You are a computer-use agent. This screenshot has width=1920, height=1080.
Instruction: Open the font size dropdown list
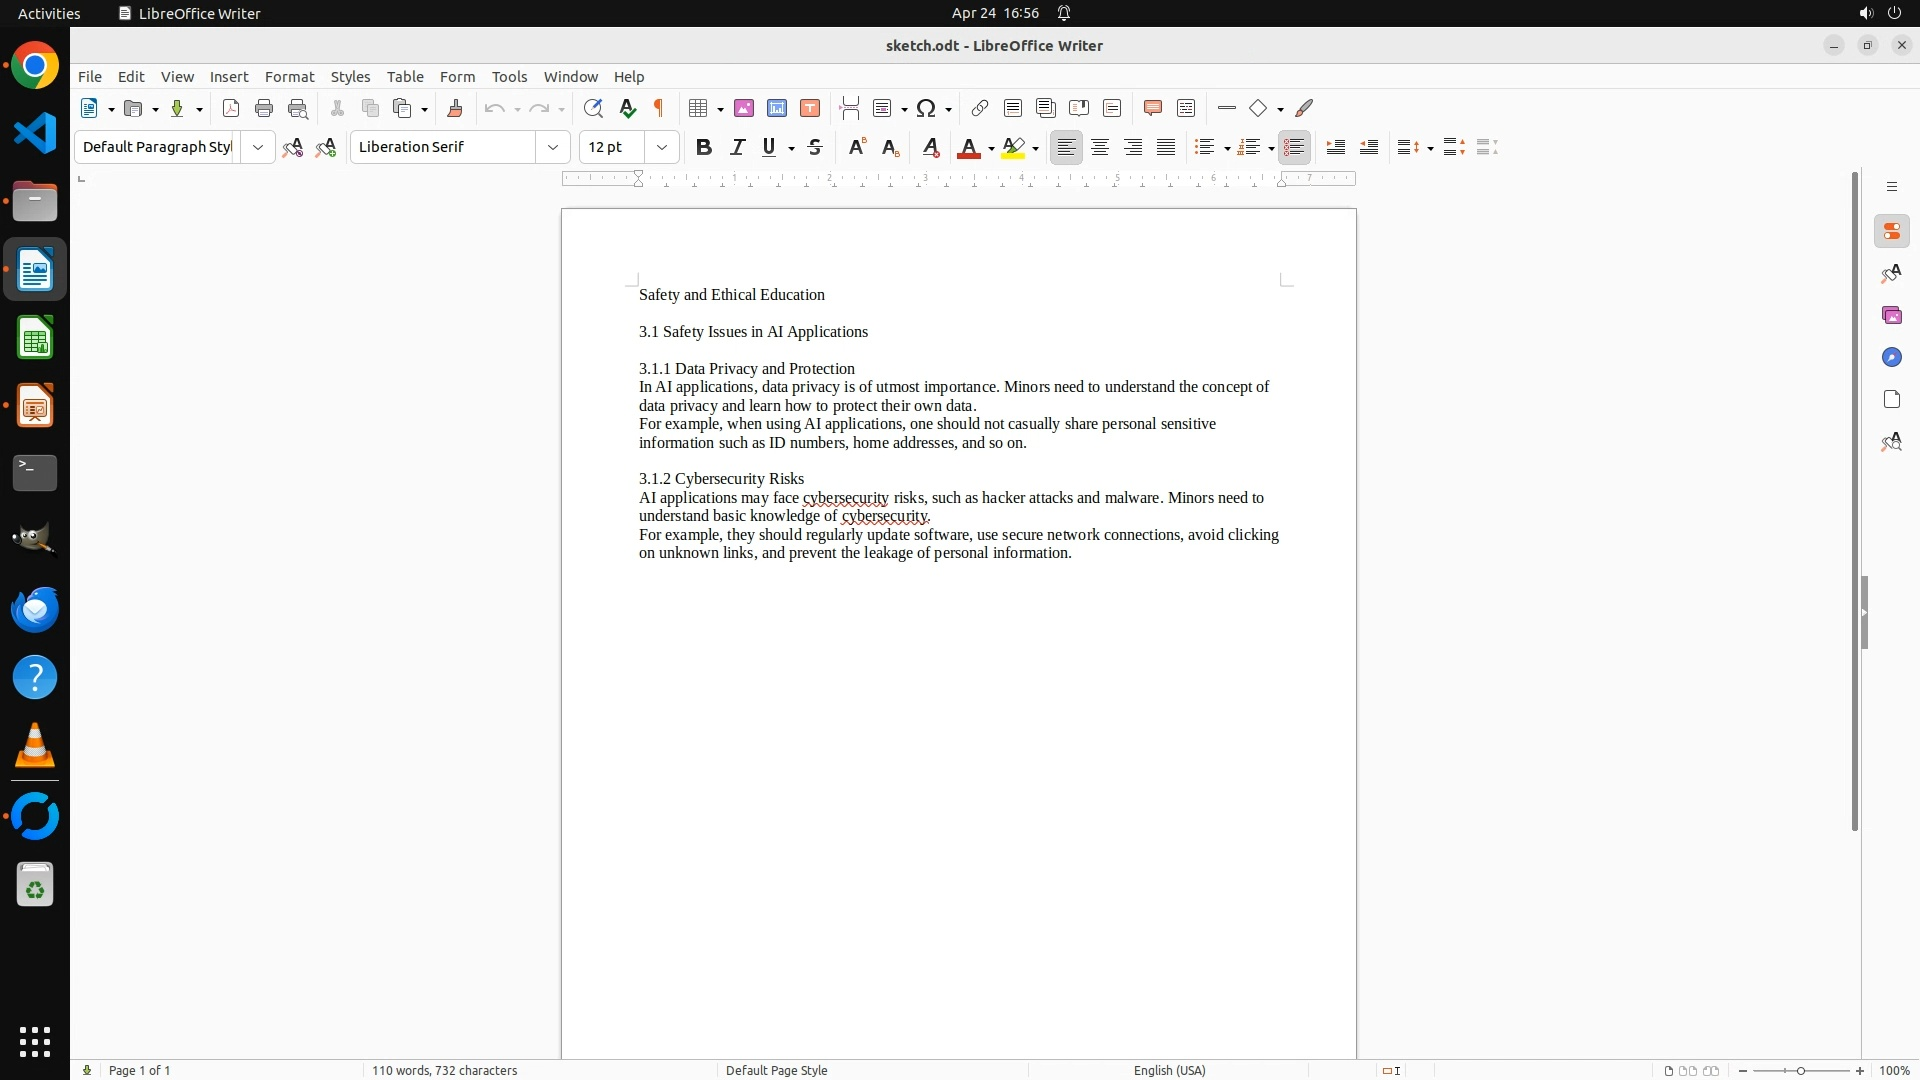(661, 147)
